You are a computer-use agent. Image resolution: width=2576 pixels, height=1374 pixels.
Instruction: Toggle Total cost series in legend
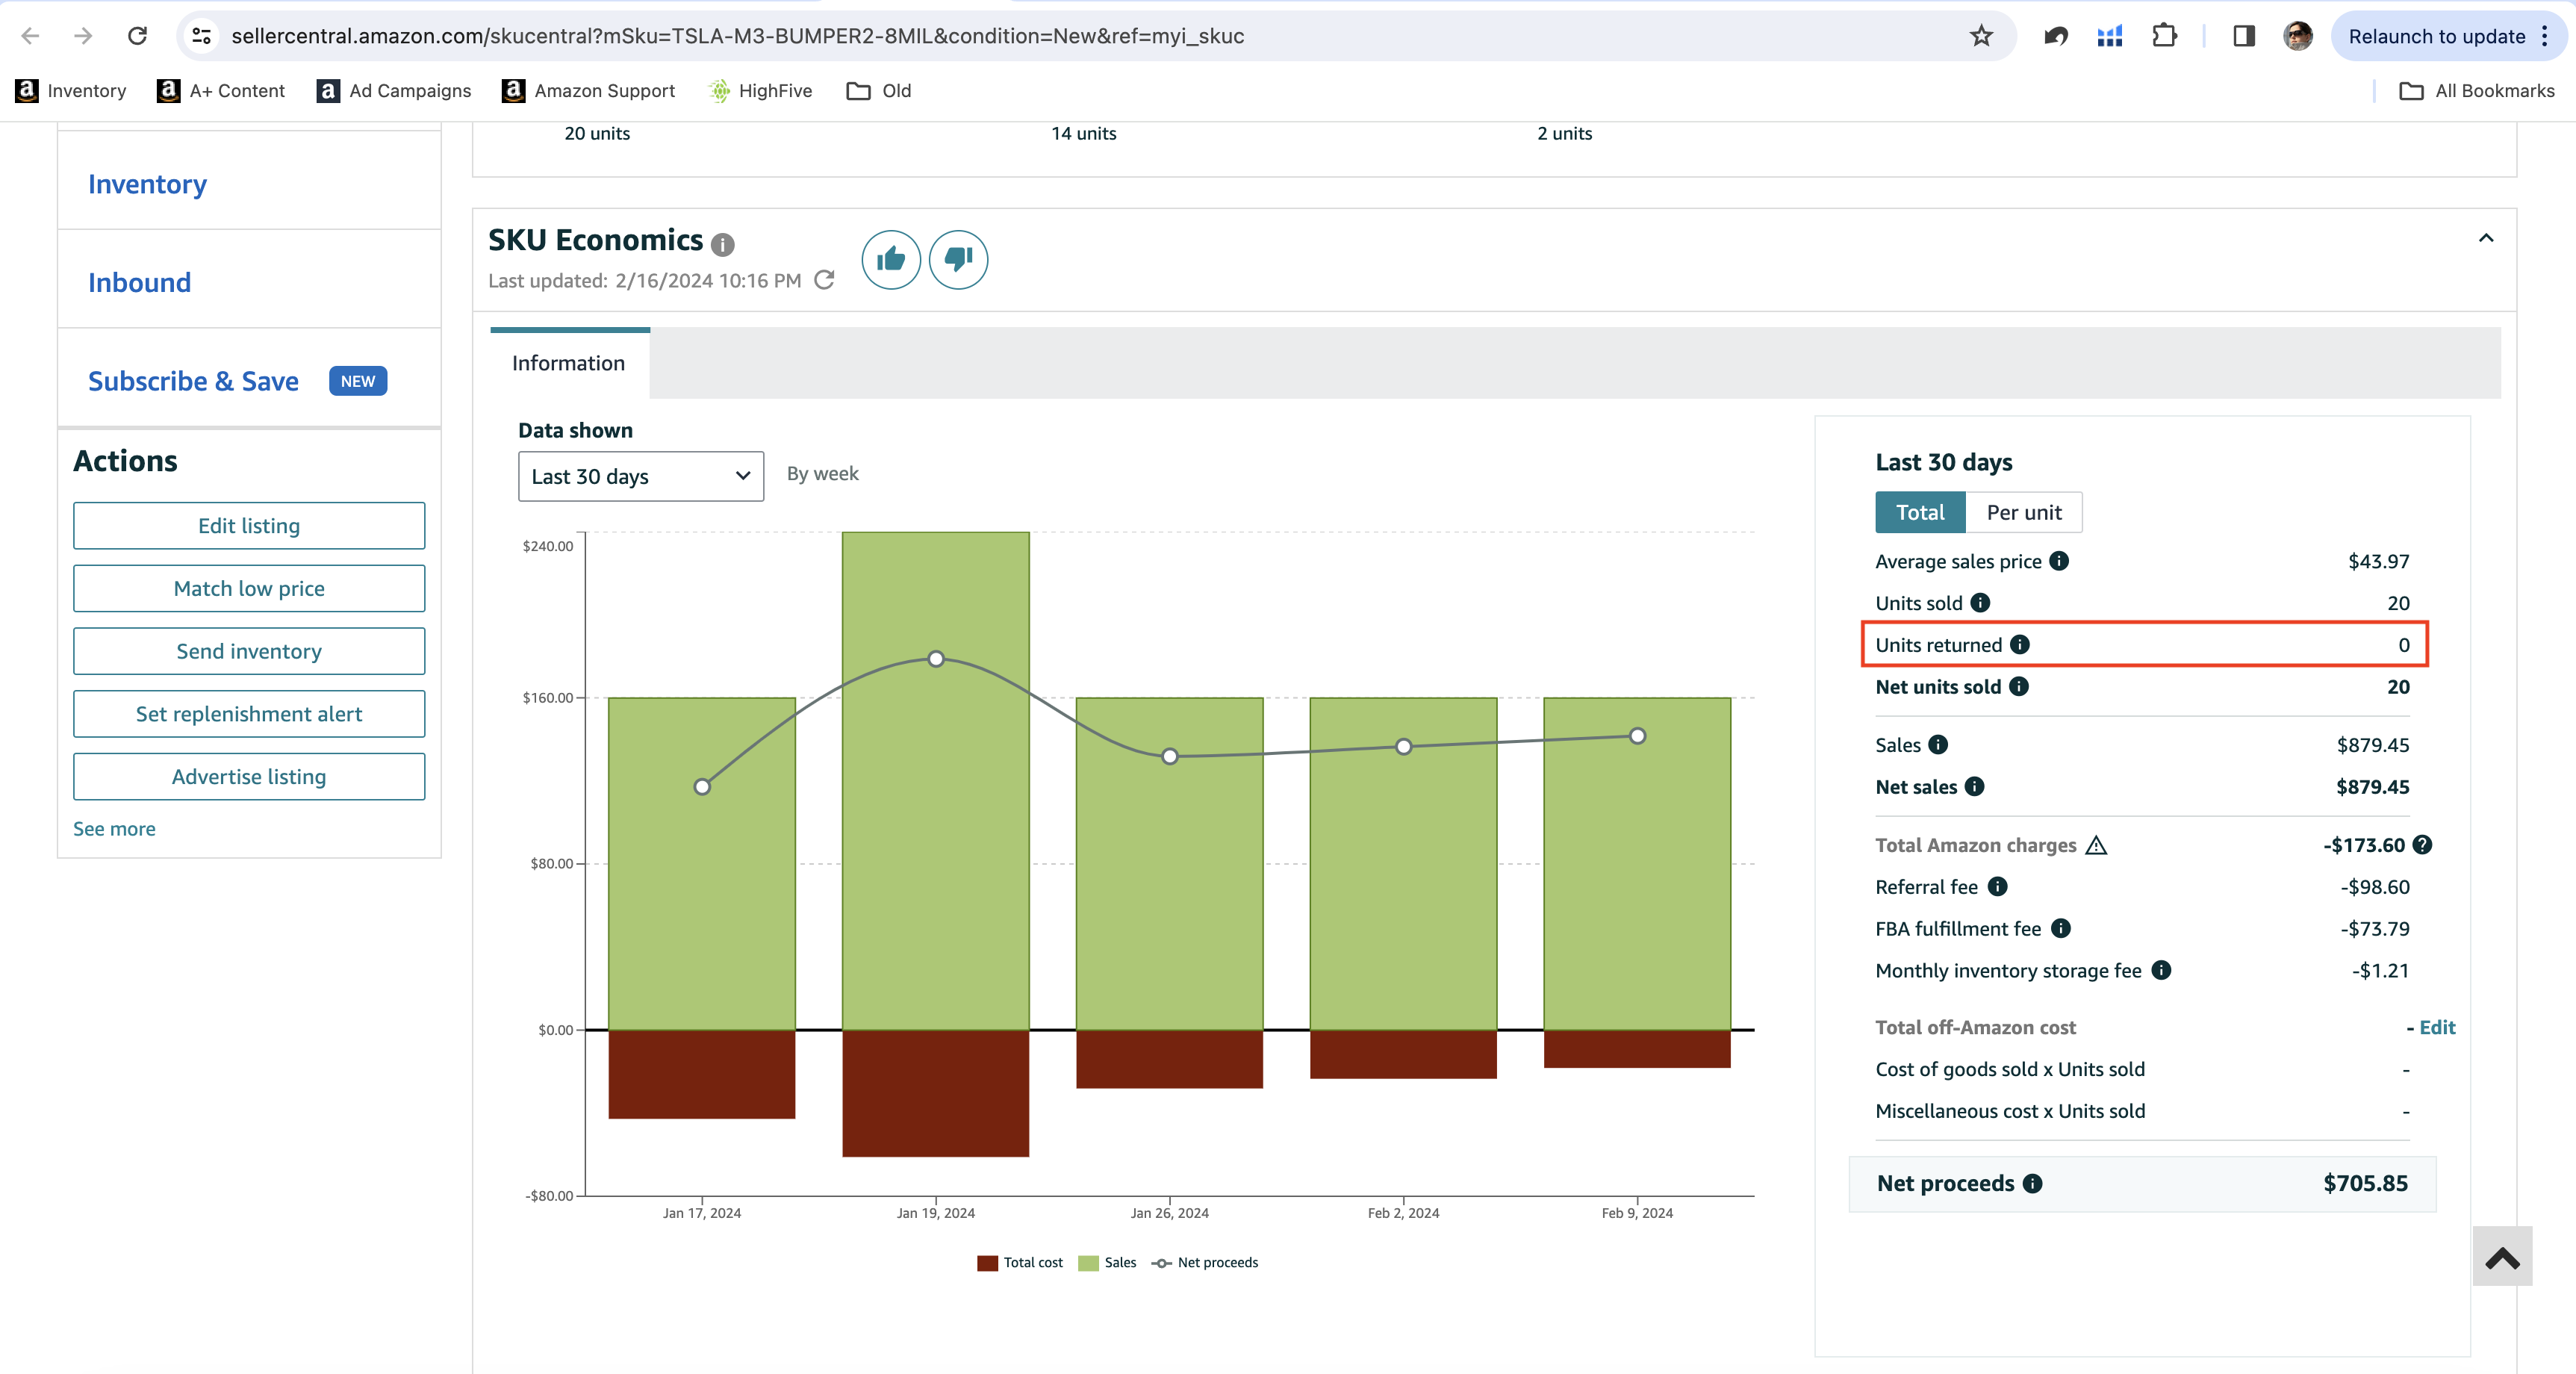(1019, 1262)
